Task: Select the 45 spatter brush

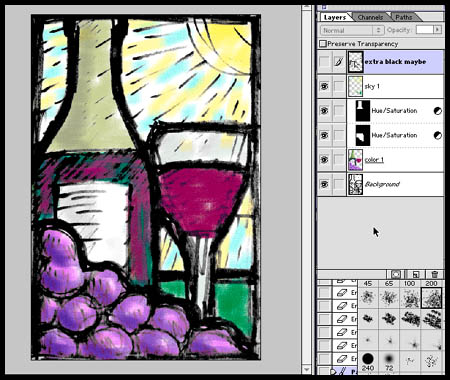Action: pos(368,298)
